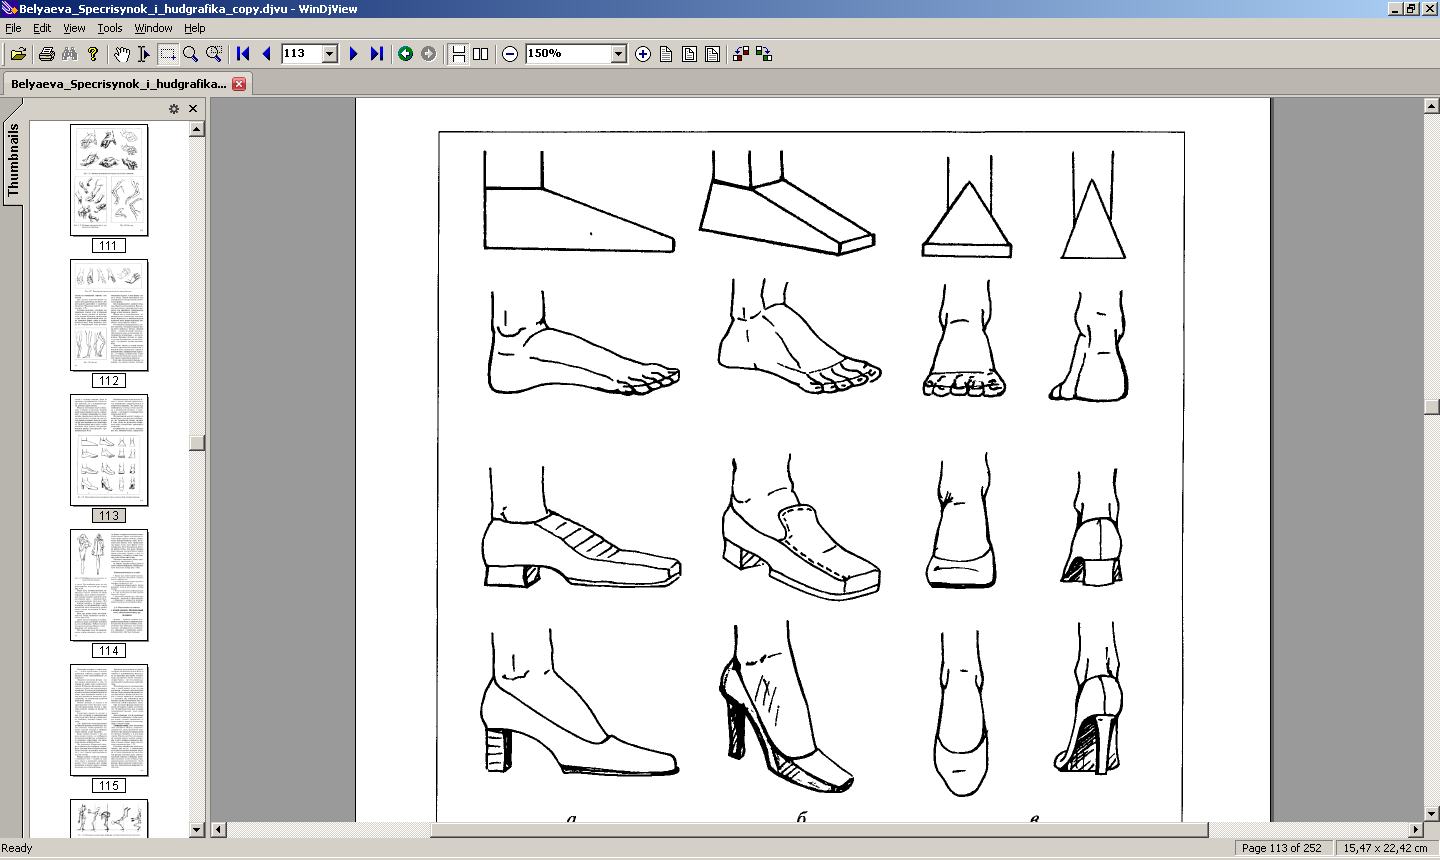Select the Magnify zoom tool
The width and height of the screenshot is (1440, 860).
click(x=190, y=54)
